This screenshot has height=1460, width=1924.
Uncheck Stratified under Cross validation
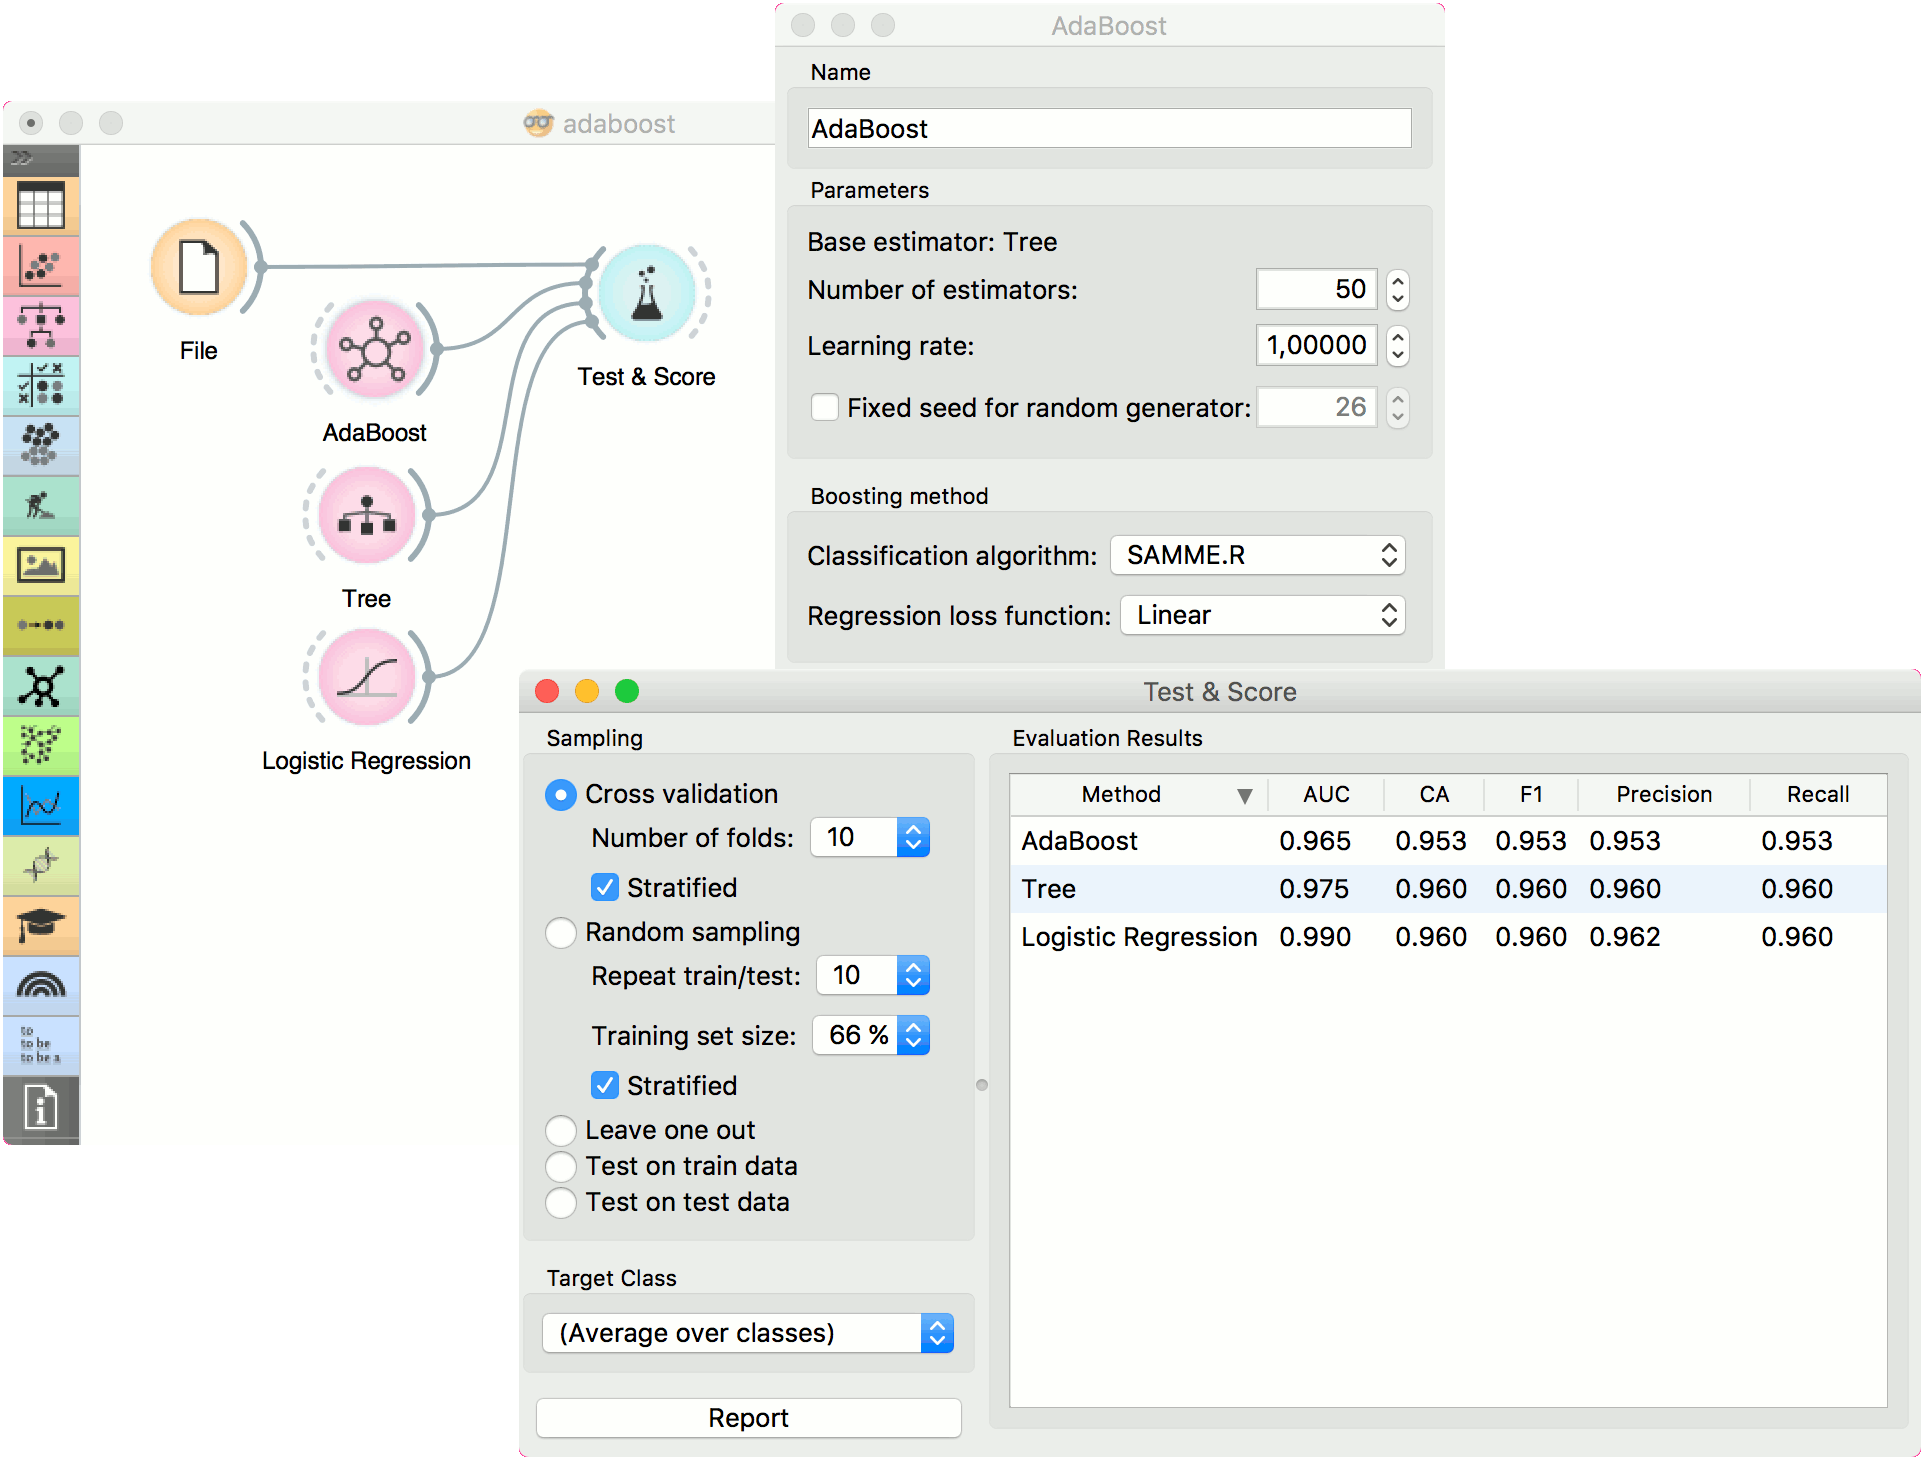605,888
